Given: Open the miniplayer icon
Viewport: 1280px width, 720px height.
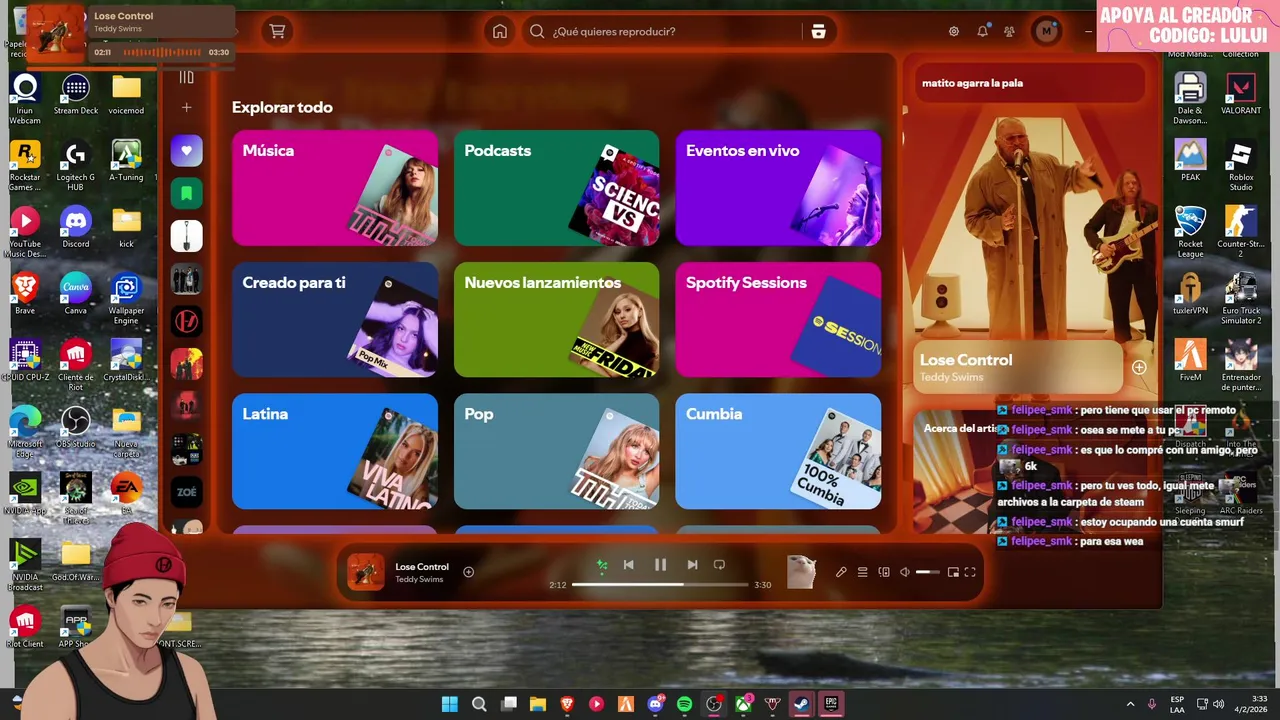Looking at the screenshot, I should pos(953,572).
